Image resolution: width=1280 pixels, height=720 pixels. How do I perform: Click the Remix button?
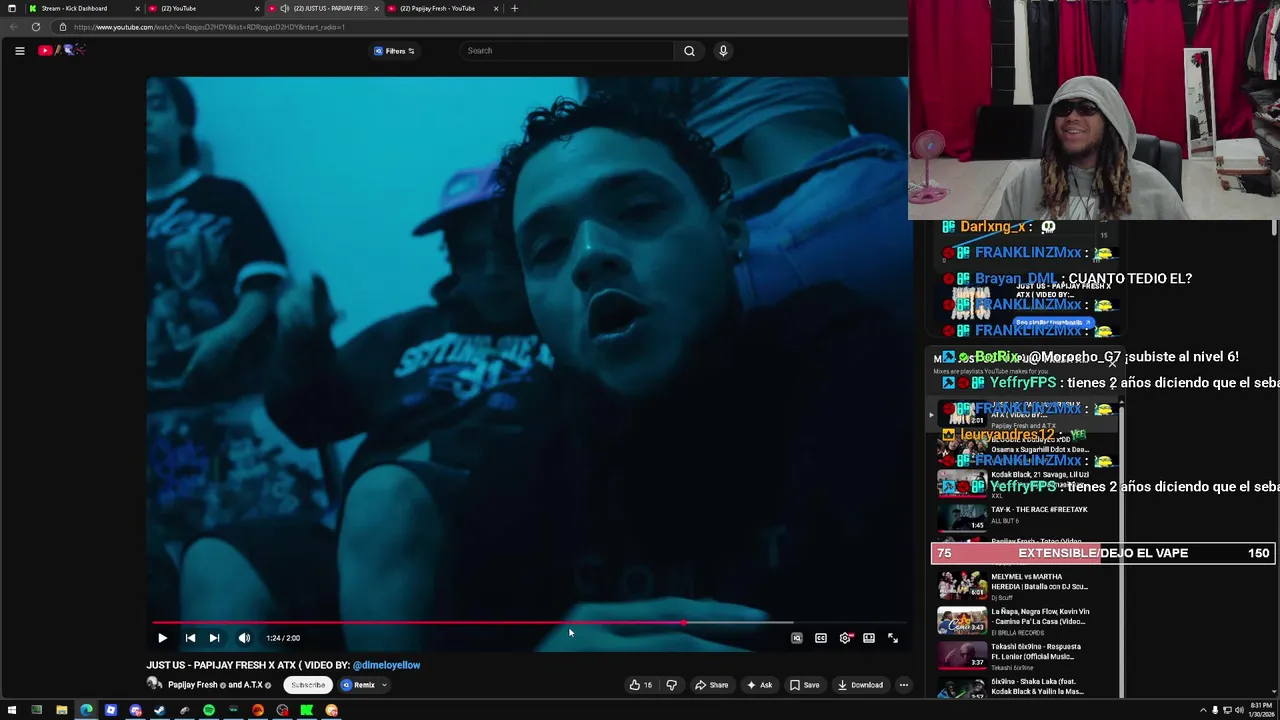(358, 685)
